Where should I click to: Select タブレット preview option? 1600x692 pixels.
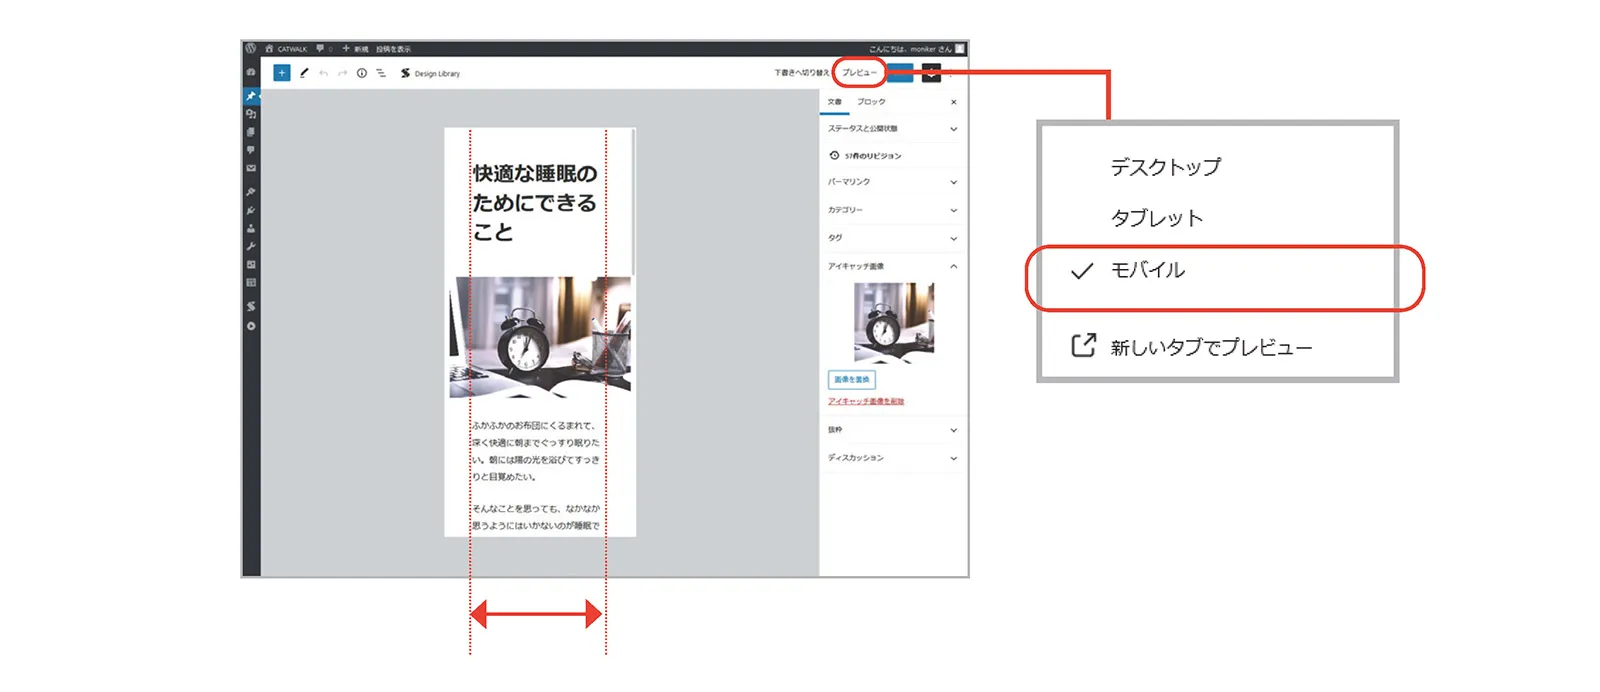(1156, 218)
